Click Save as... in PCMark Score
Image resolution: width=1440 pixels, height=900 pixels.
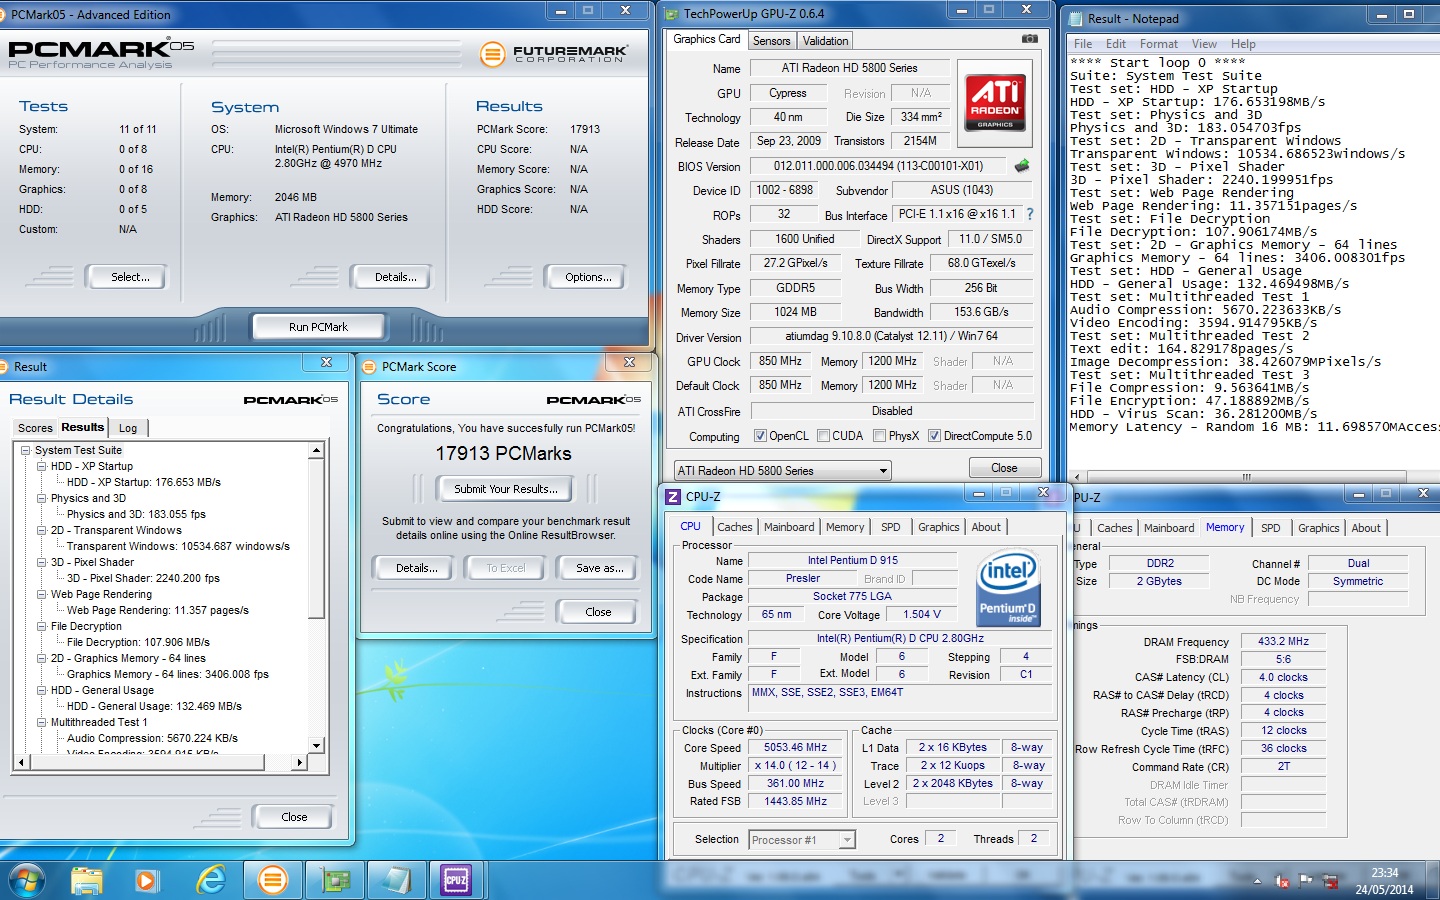tap(599, 568)
